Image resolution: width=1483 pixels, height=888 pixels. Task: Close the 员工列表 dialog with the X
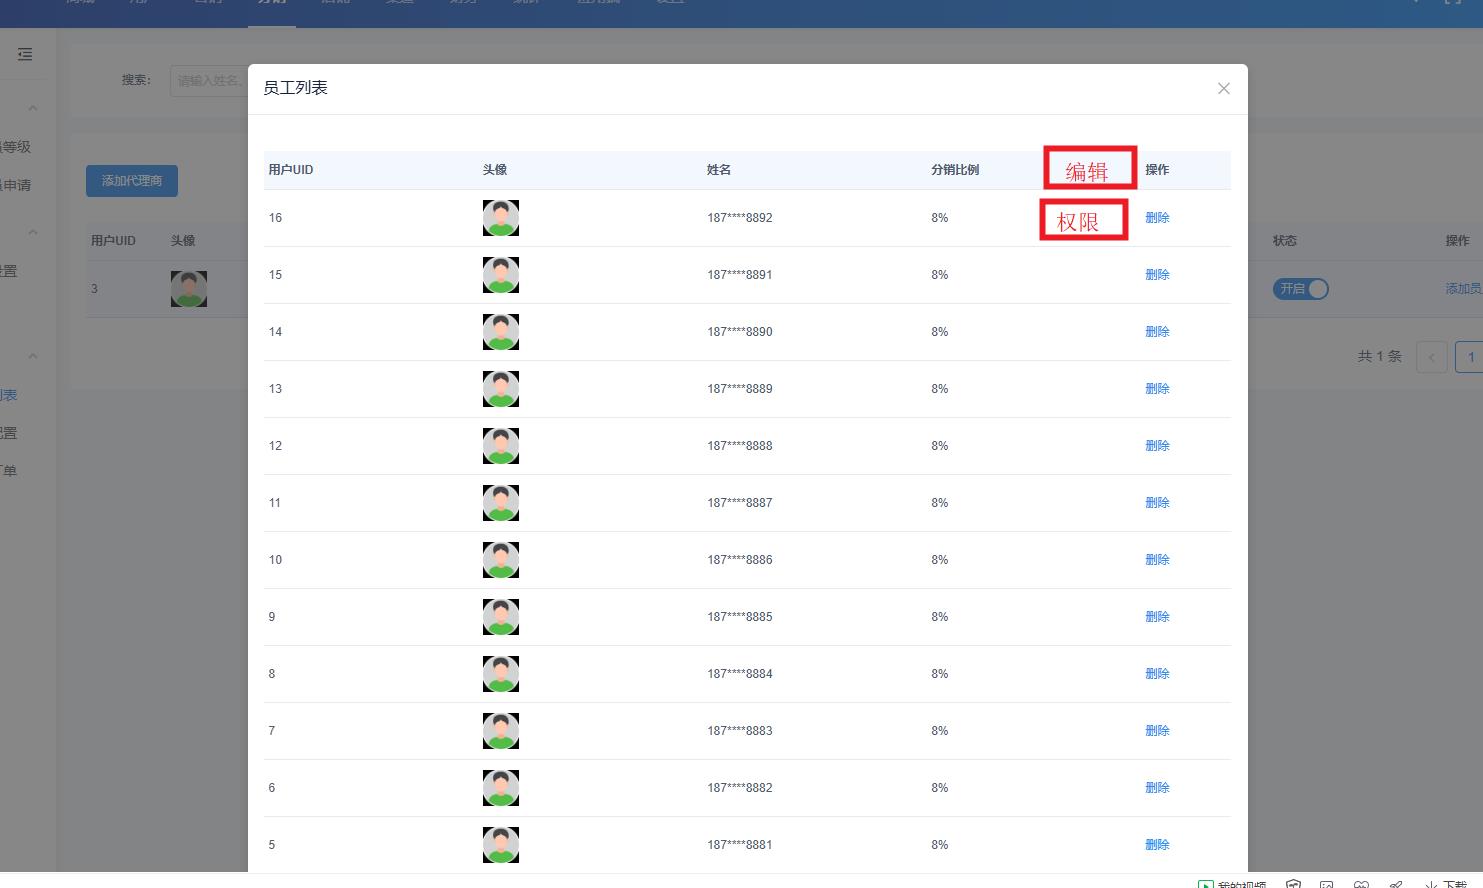point(1223,89)
